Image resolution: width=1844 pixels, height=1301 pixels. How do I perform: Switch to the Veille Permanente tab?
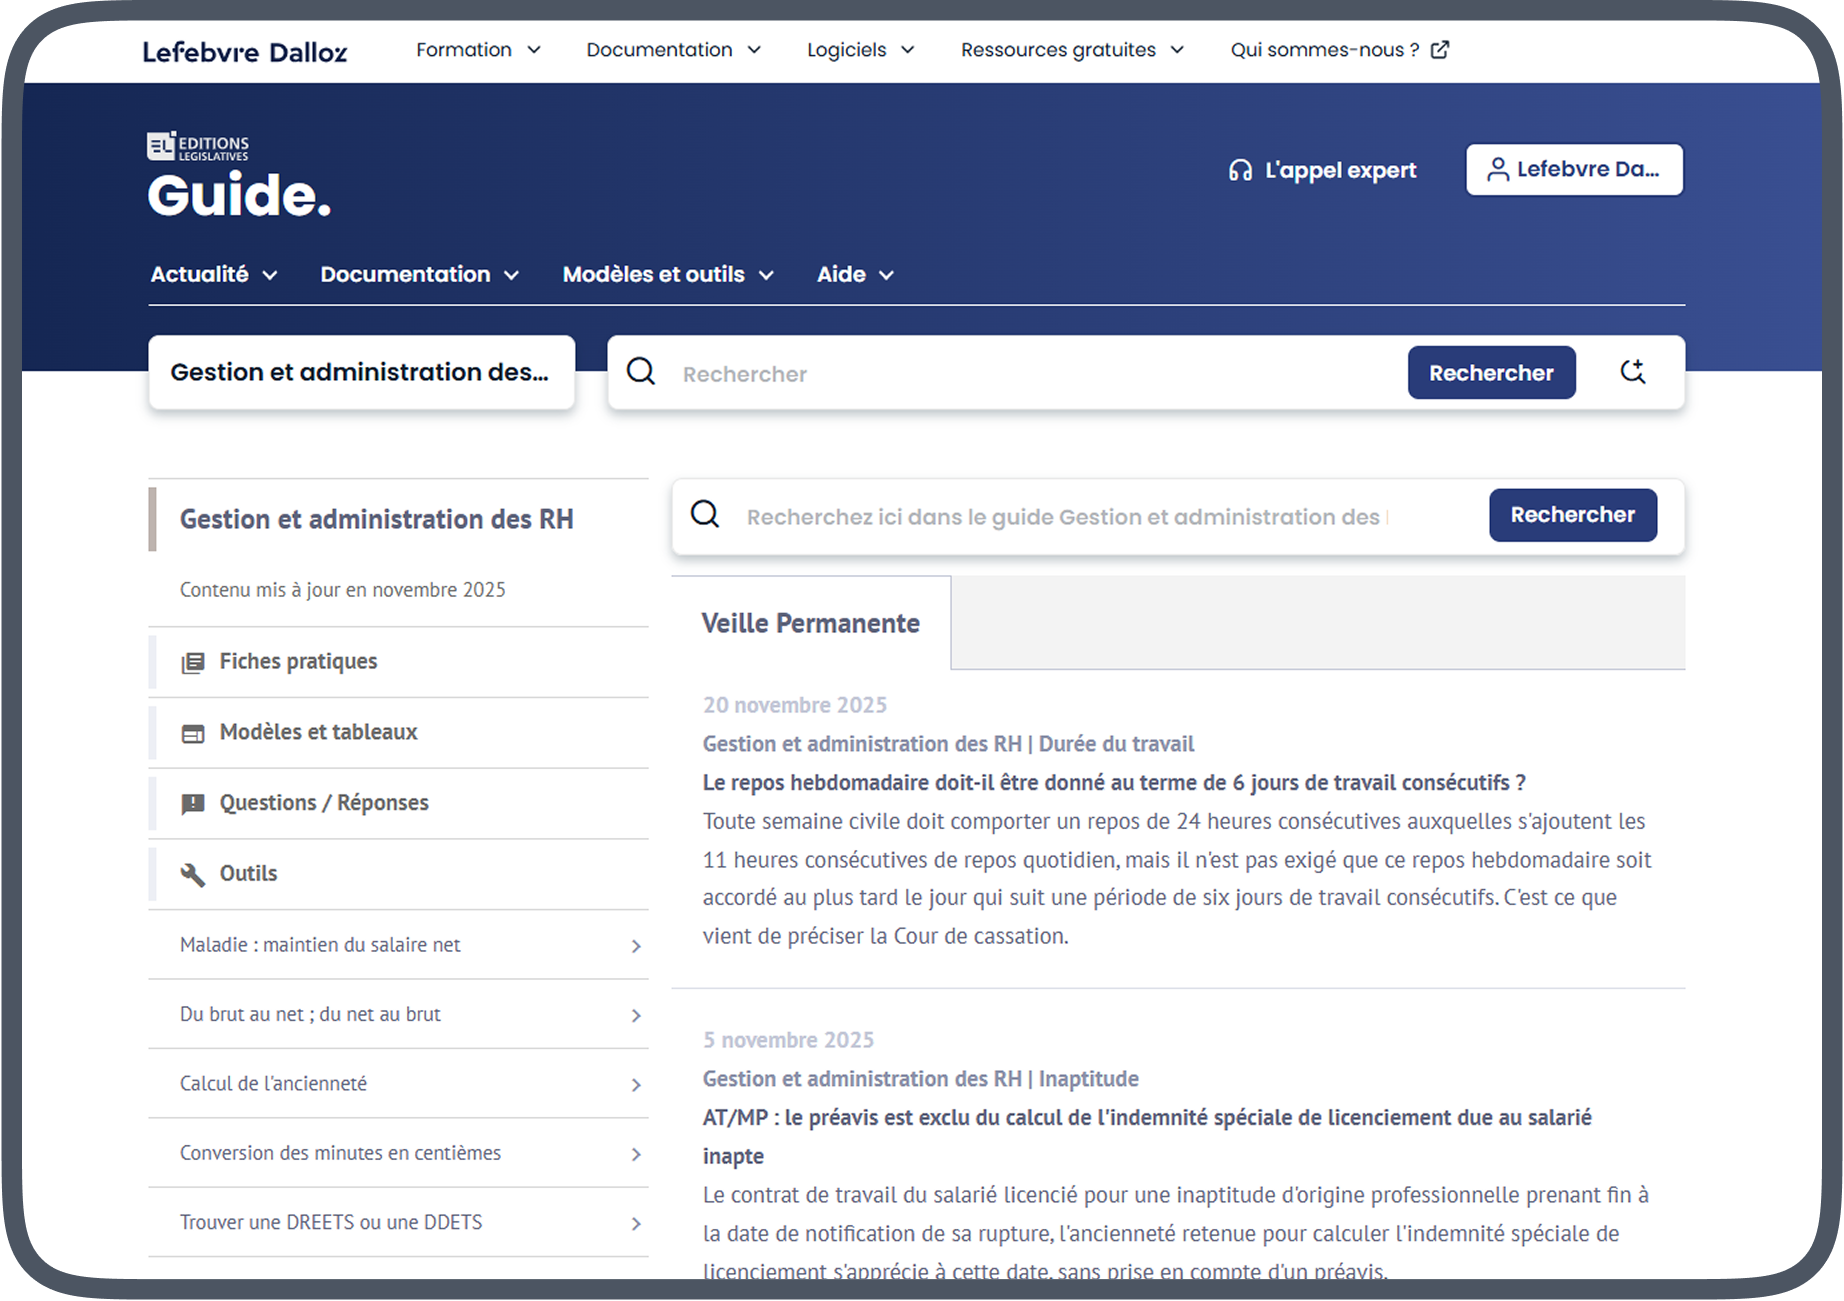[810, 623]
